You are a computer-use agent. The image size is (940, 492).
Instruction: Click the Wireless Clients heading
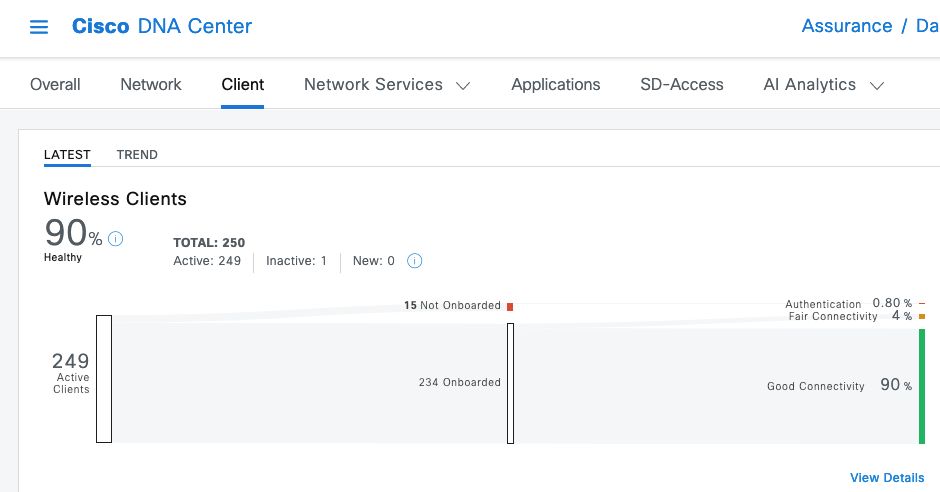tap(115, 199)
